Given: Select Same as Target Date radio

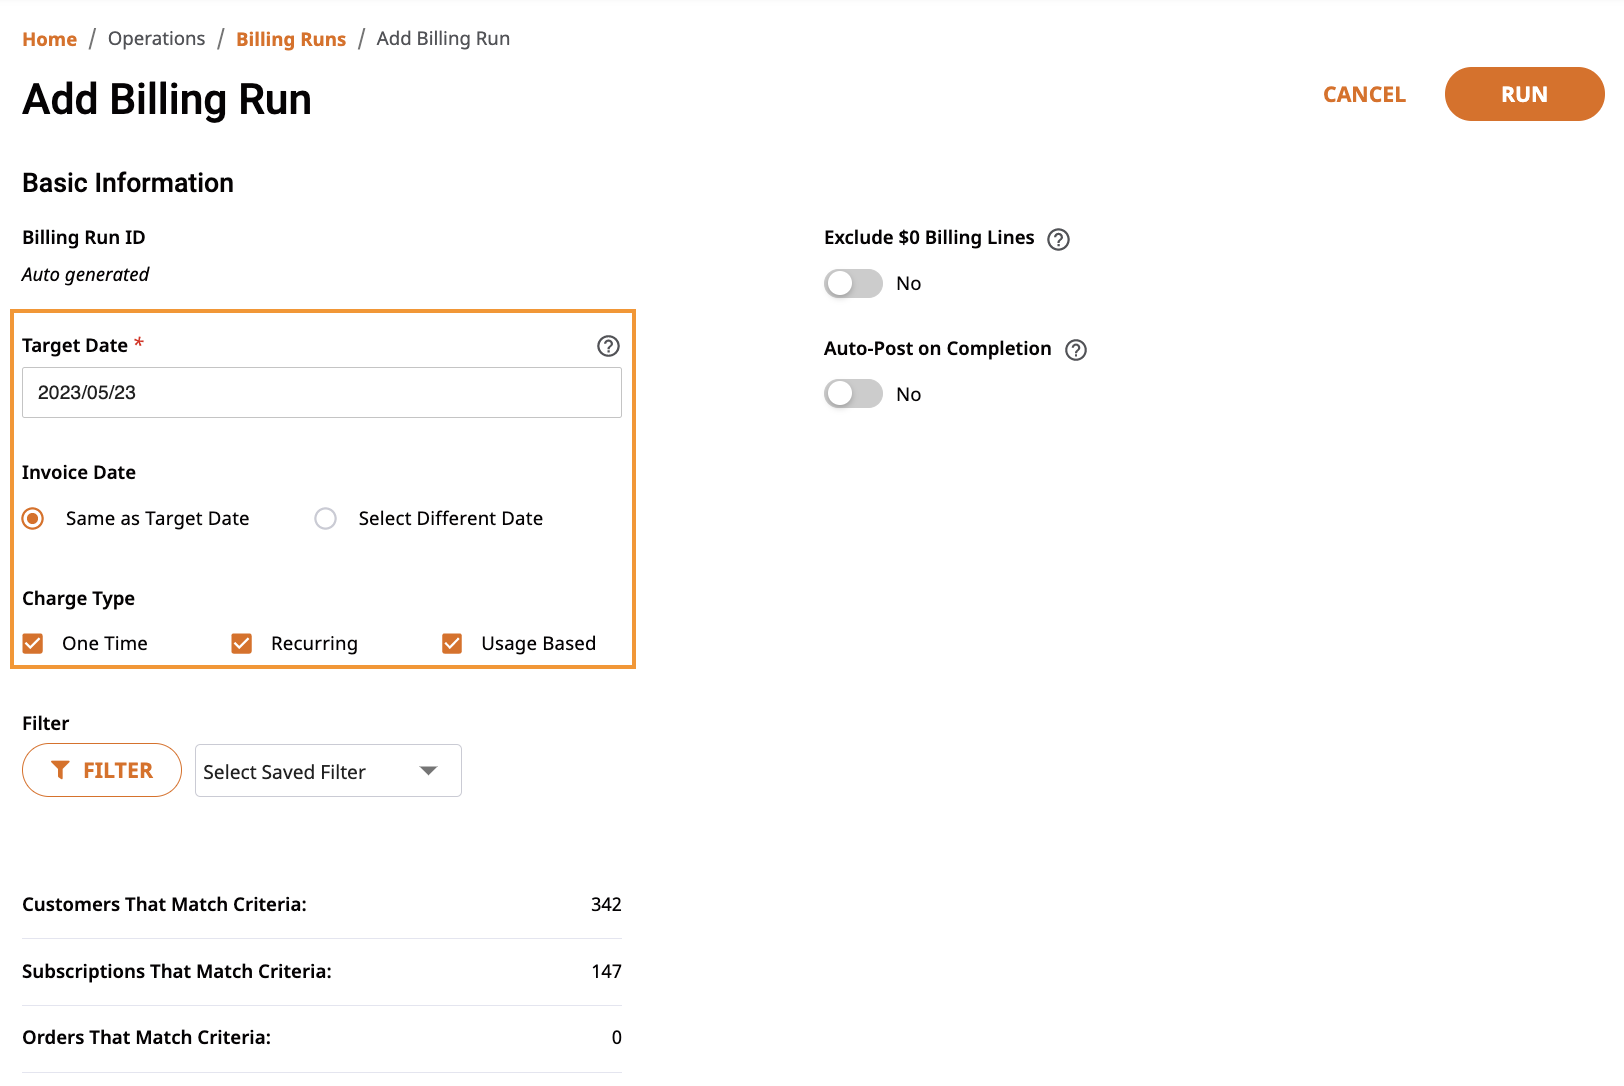Looking at the screenshot, I should [33, 518].
